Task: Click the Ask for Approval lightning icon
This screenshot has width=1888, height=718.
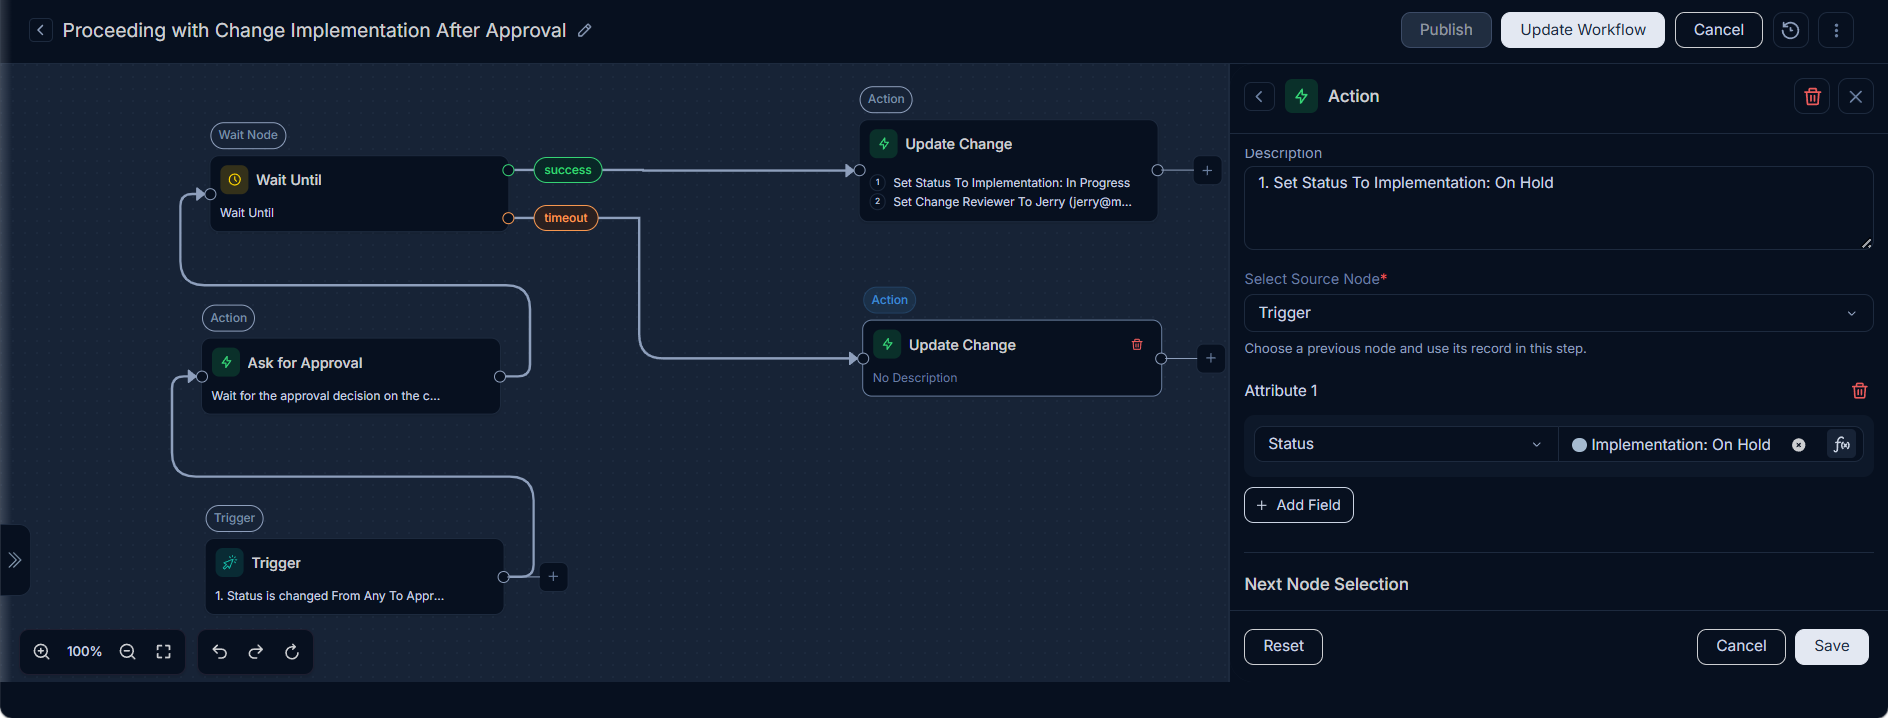Action: tap(226, 362)
